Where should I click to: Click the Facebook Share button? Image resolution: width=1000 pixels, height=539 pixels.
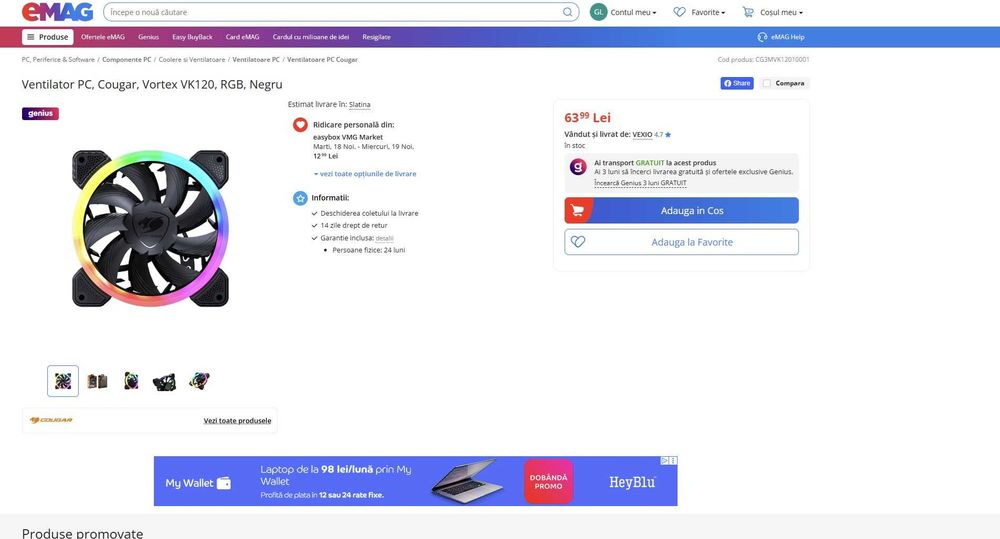(737, 83)
